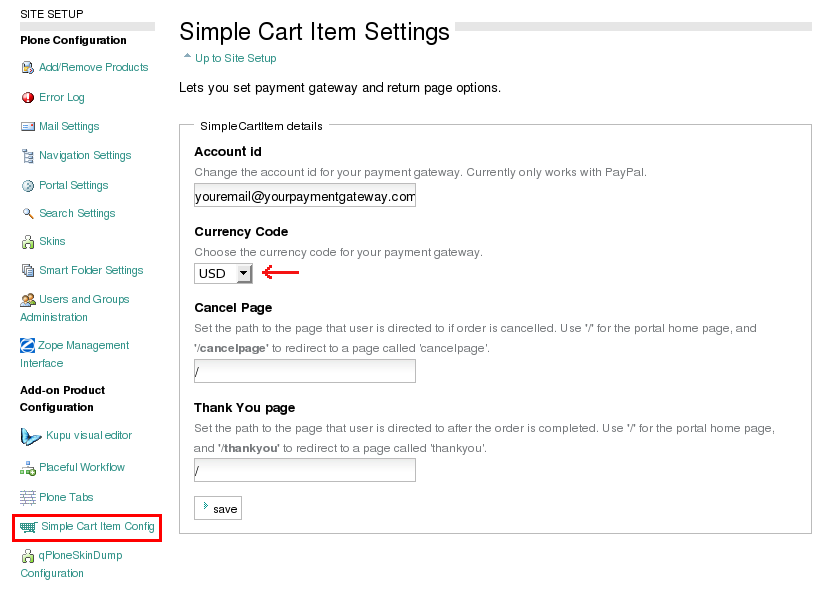
Task: Open Plone Tabs link
Action: tap(66, 497)
